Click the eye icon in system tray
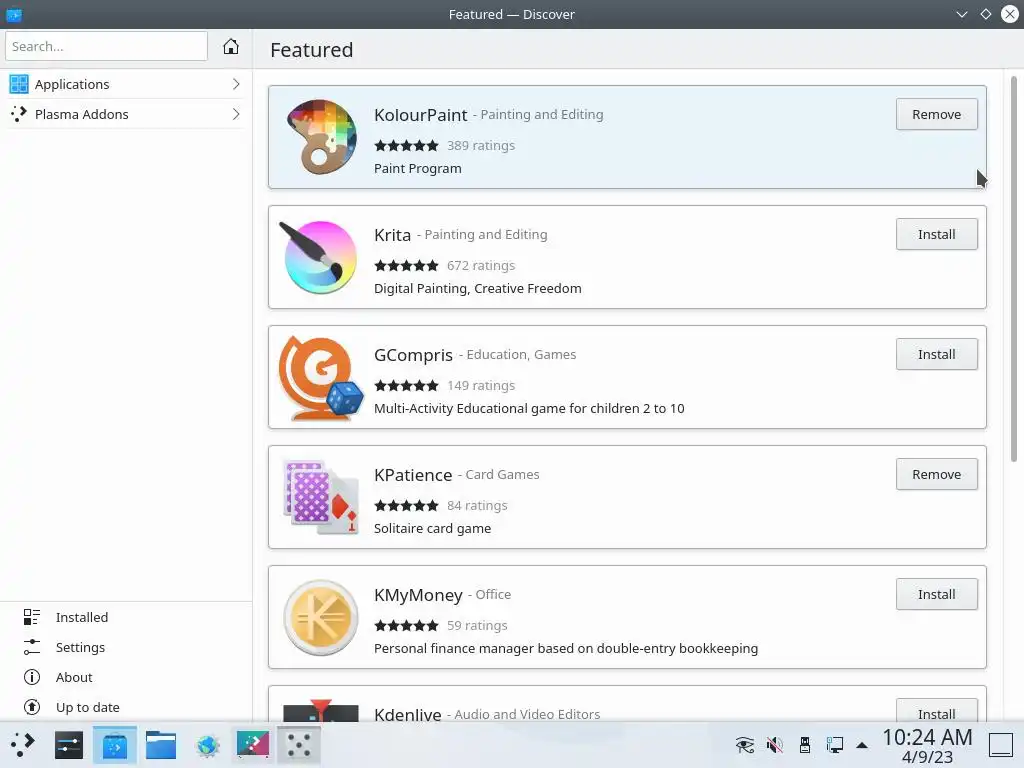The width and height of the screenshot is (1024, 768). coord(744,744)
